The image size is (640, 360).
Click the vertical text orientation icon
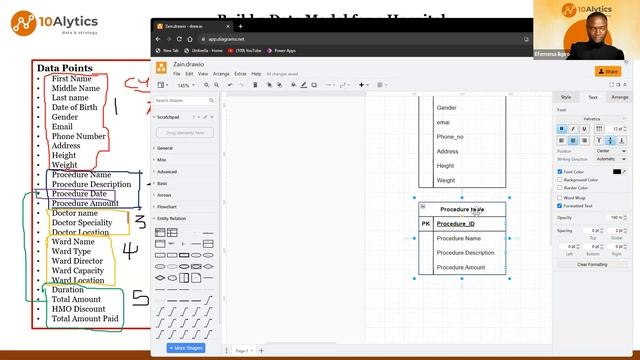coord(599,129)
